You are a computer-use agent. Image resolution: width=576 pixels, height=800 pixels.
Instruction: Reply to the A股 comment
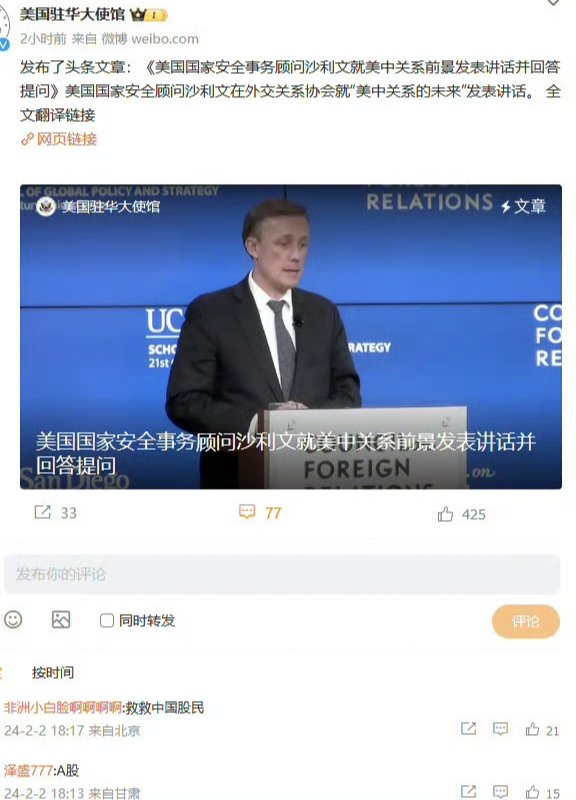[500, 791]
